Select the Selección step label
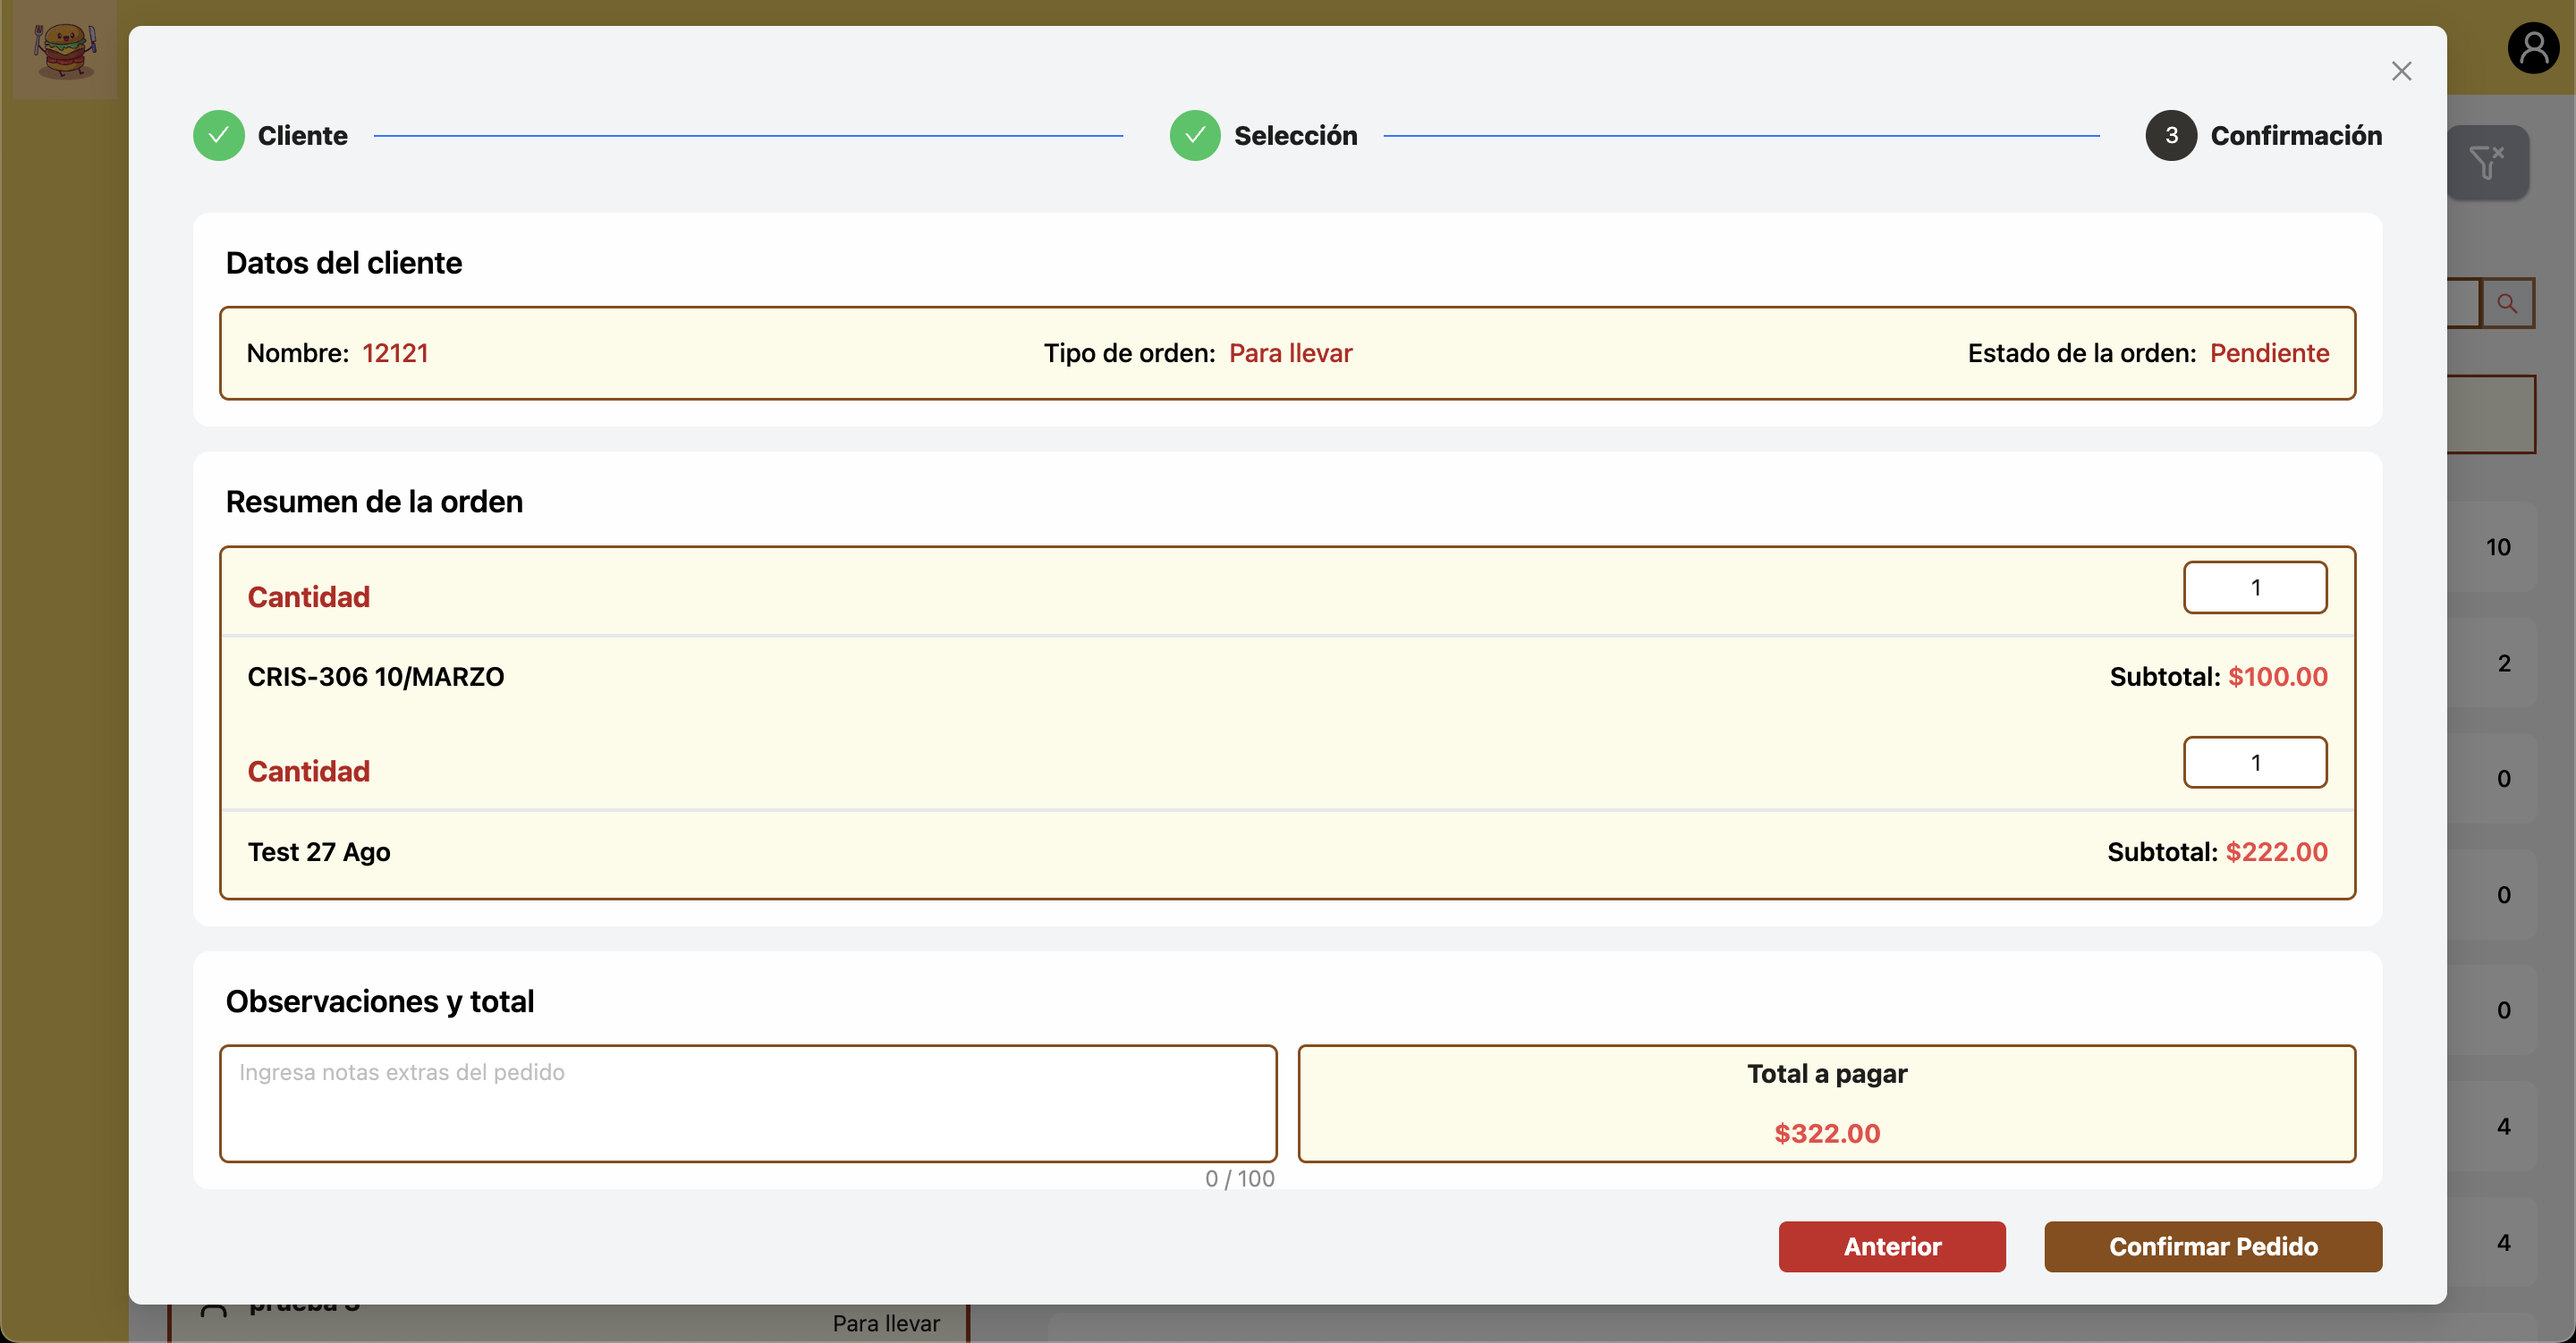Screen dimensions: 2576x1343 coord(1295,135)
